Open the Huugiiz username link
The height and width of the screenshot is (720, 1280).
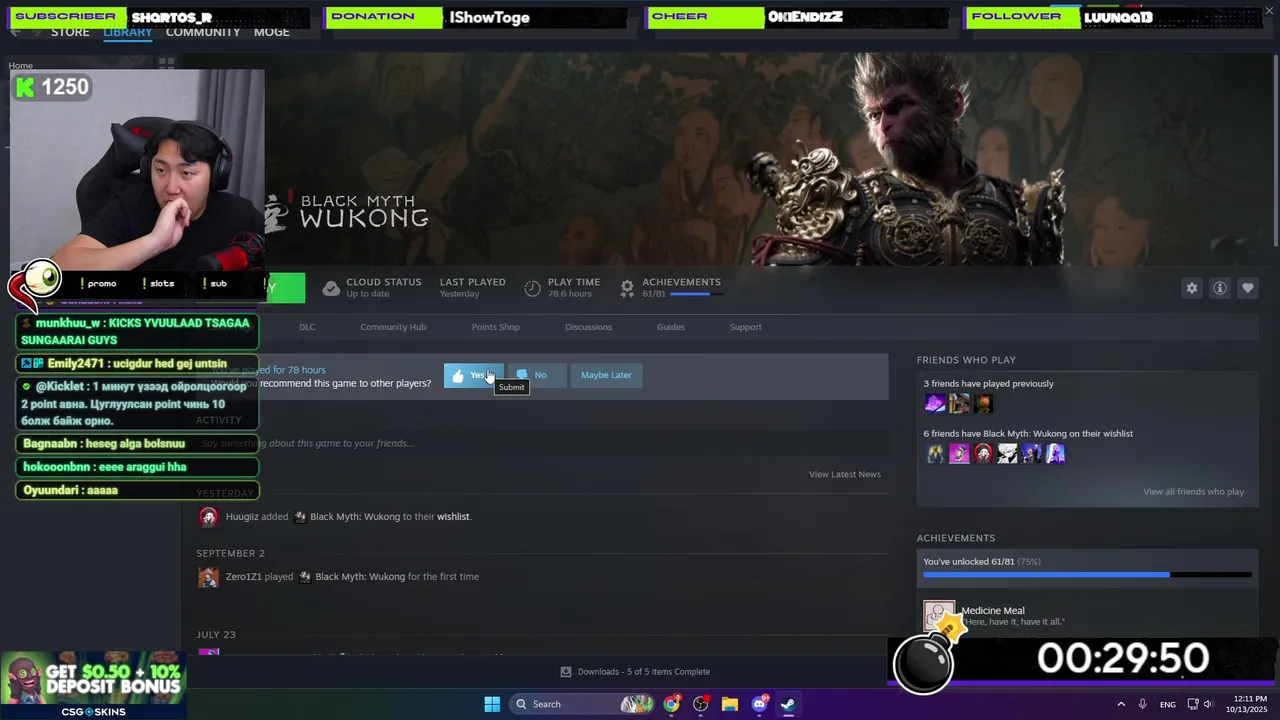242,517
